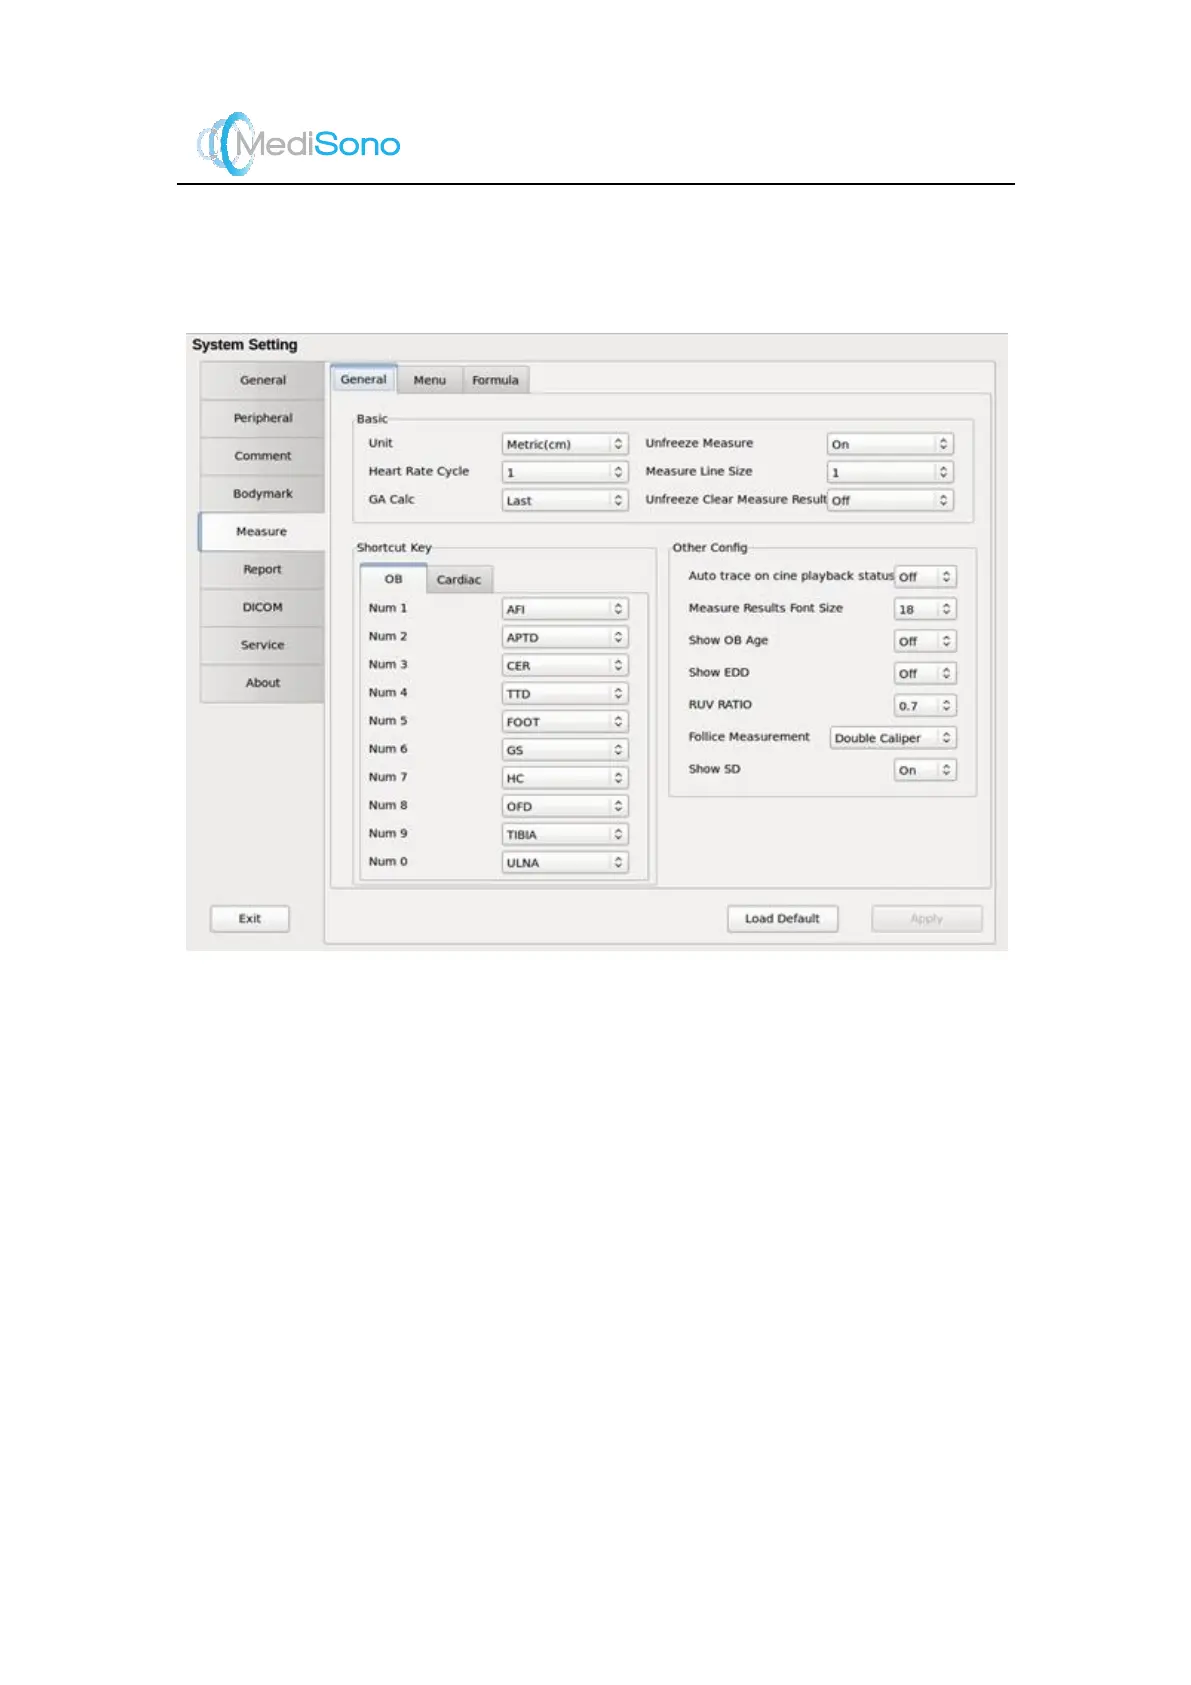Open the Num 8 shortcut dropdown (OFD)

(565, 806)
